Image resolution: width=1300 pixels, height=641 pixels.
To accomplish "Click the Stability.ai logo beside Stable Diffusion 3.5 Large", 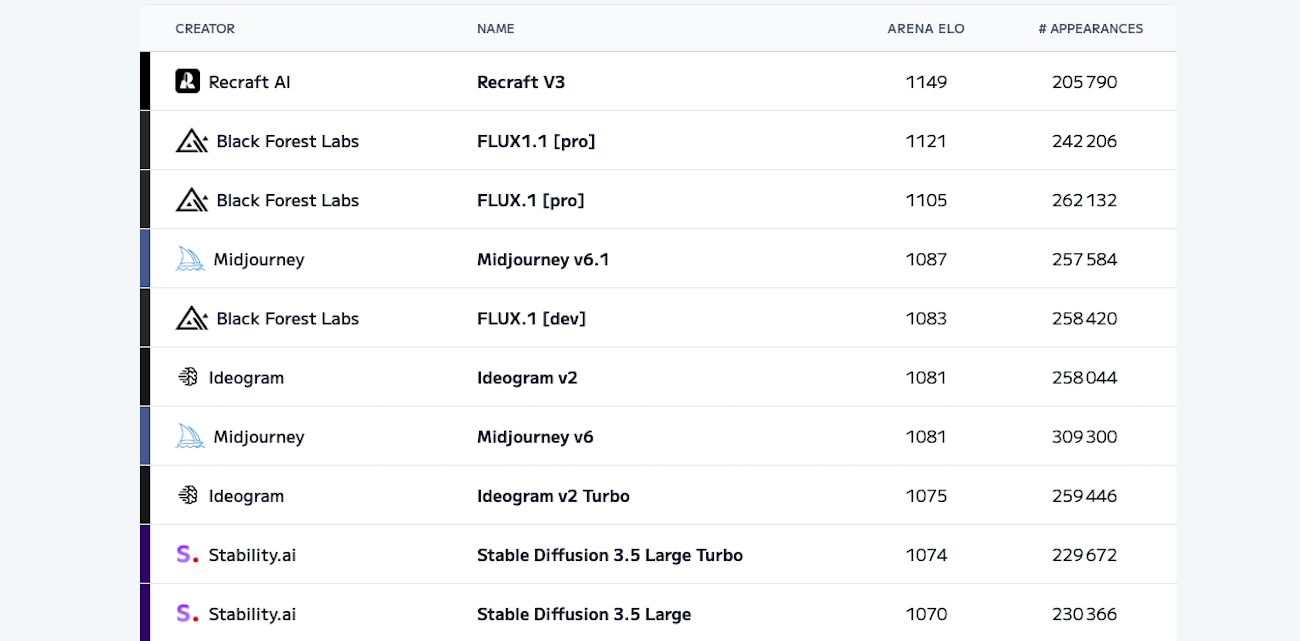I will point(187,614).
